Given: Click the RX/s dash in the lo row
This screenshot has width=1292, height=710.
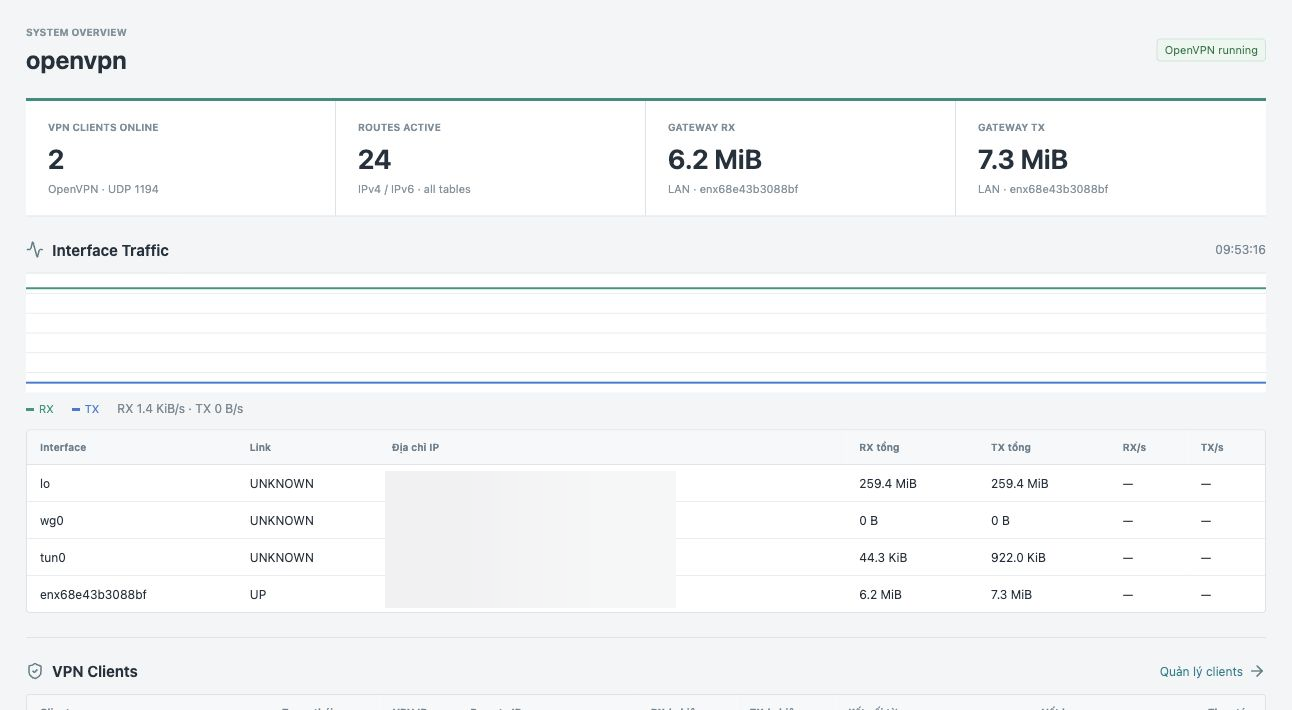Looking at the screenshot, I should [1128, 484].
